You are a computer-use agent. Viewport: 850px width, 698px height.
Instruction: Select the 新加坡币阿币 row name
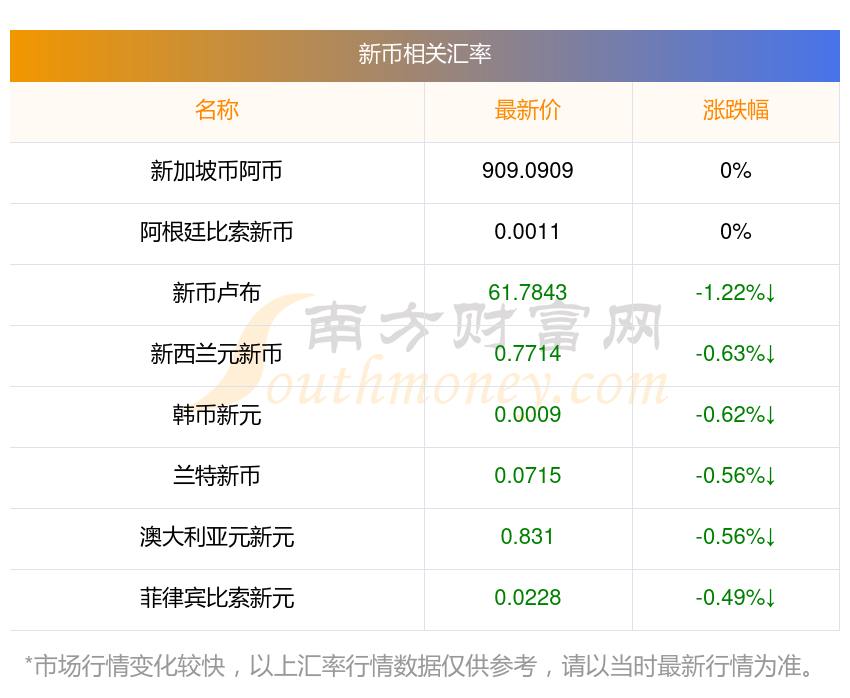[216, 171]
